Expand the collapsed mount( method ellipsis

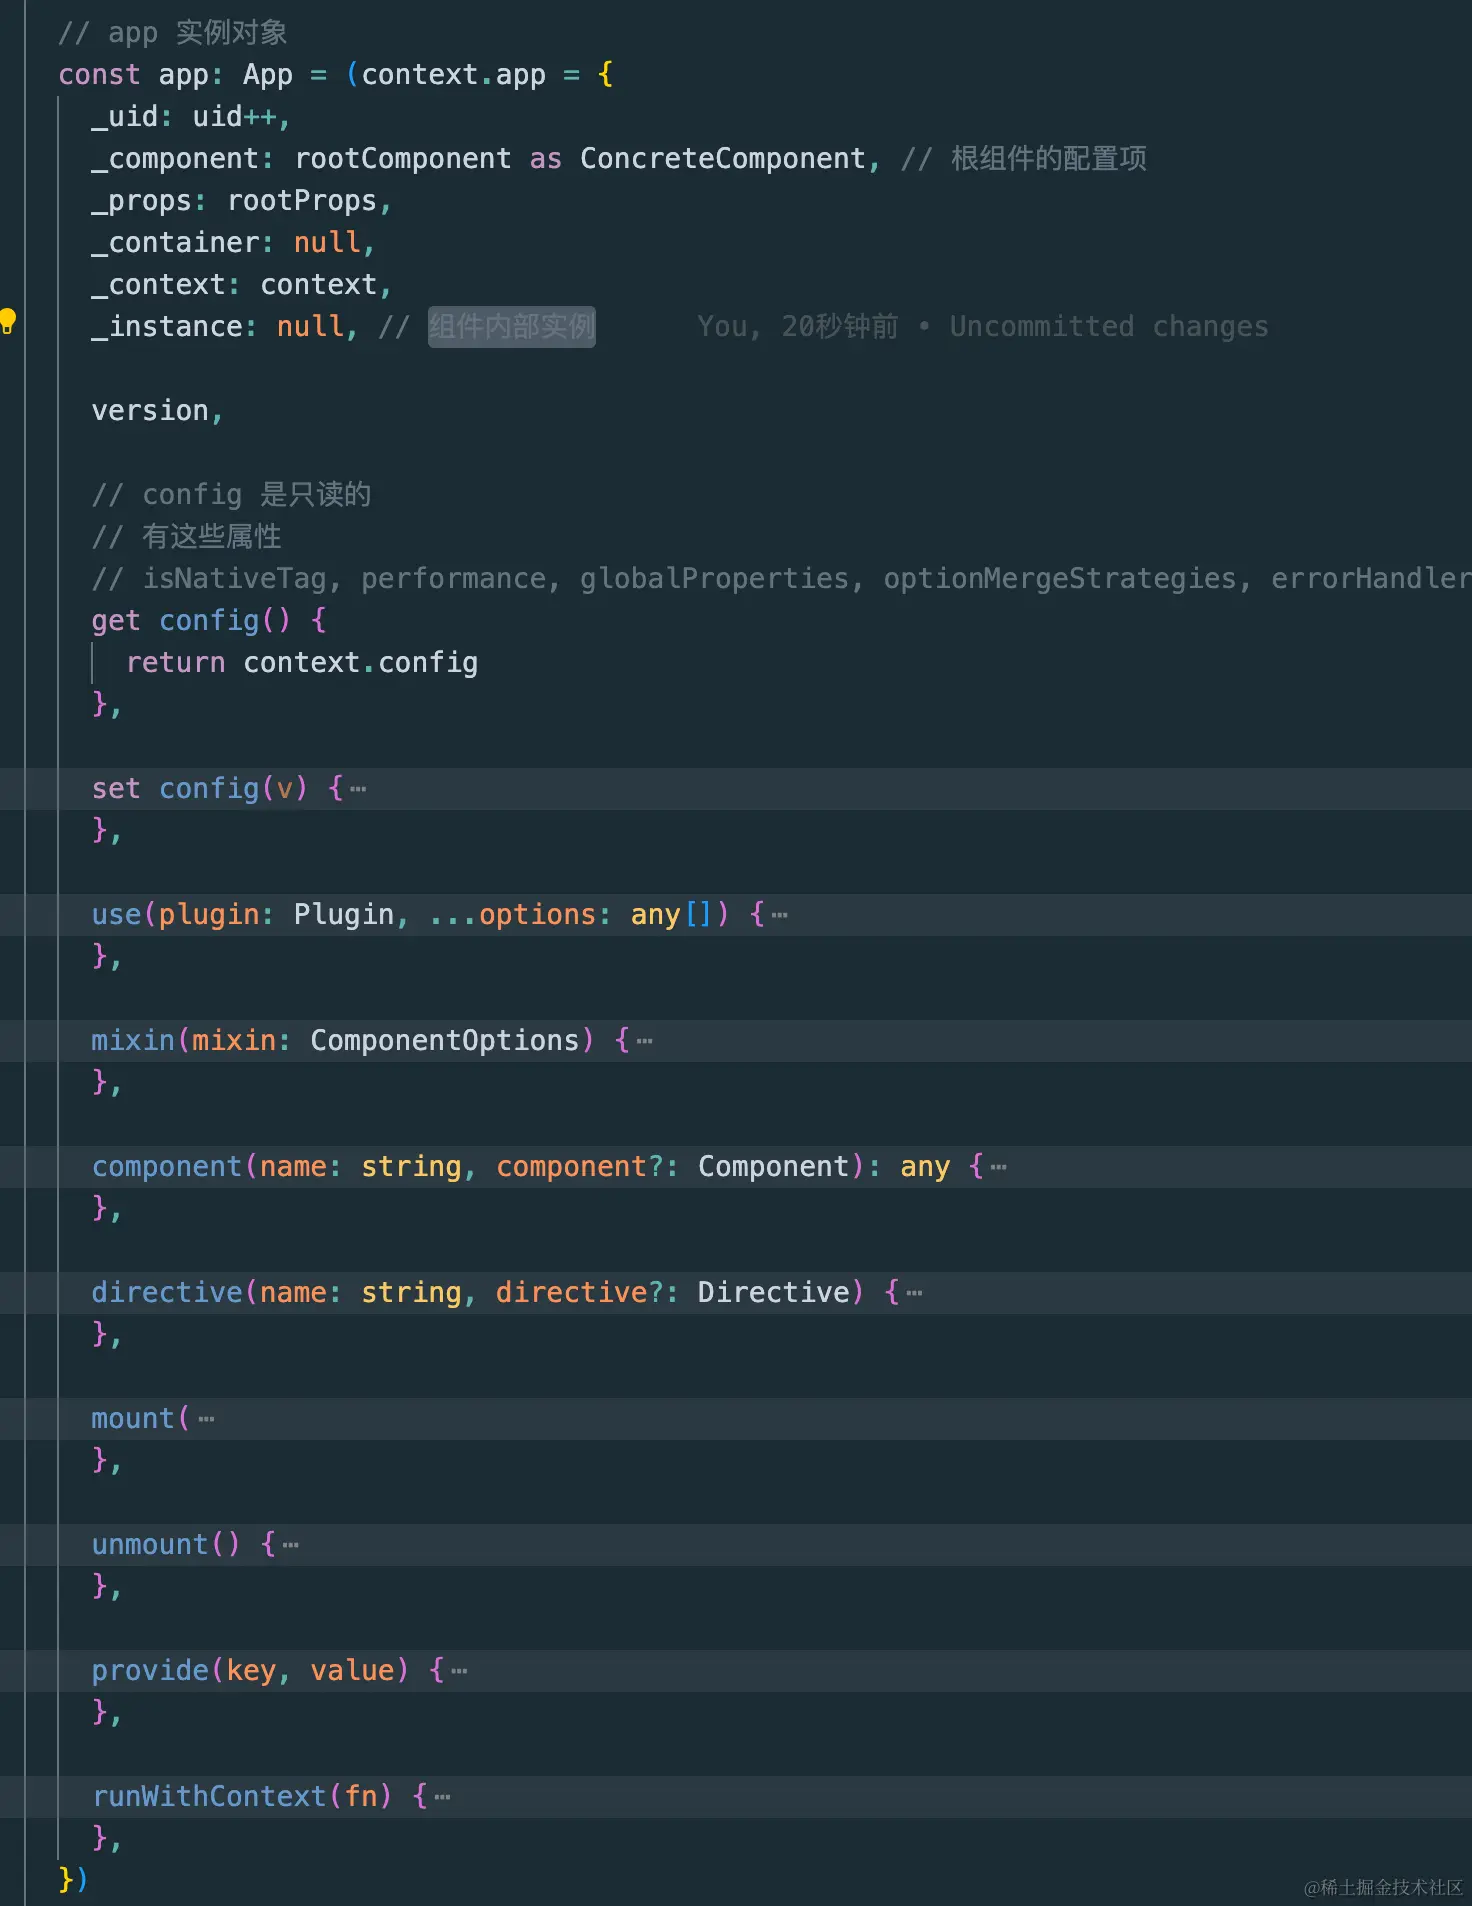pos(207,1419)
